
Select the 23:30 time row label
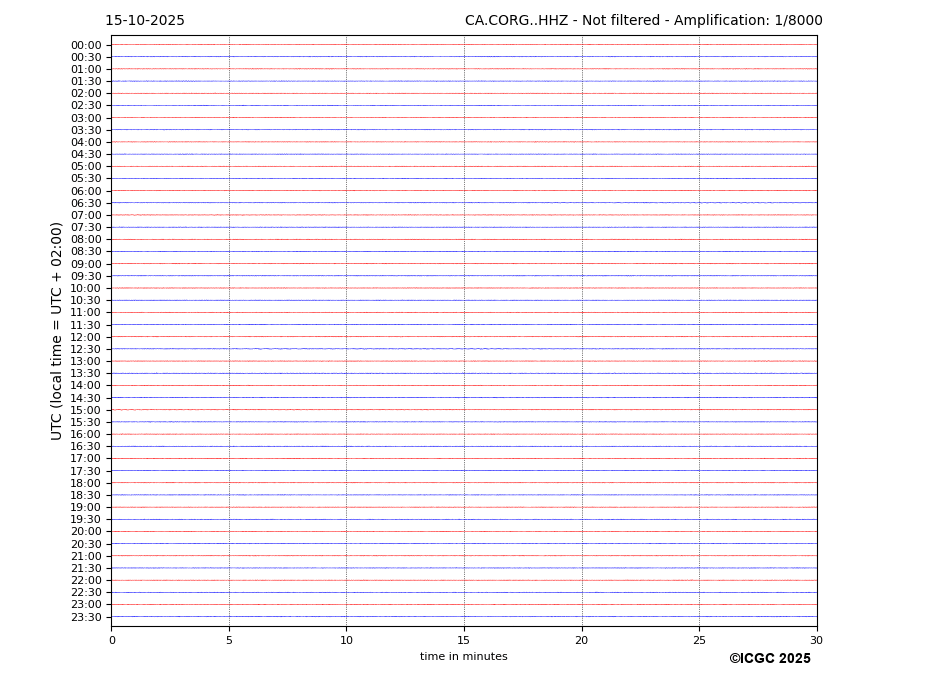(86, 617)
